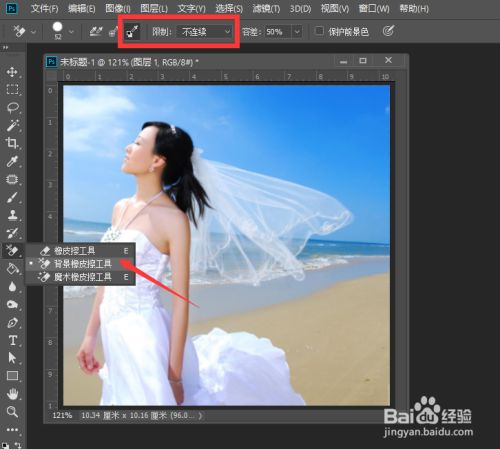Open the Edit Toolbar three-dots button
This screenshot has width=500, height=449.
pyautogui.click(x=12, y=430)
